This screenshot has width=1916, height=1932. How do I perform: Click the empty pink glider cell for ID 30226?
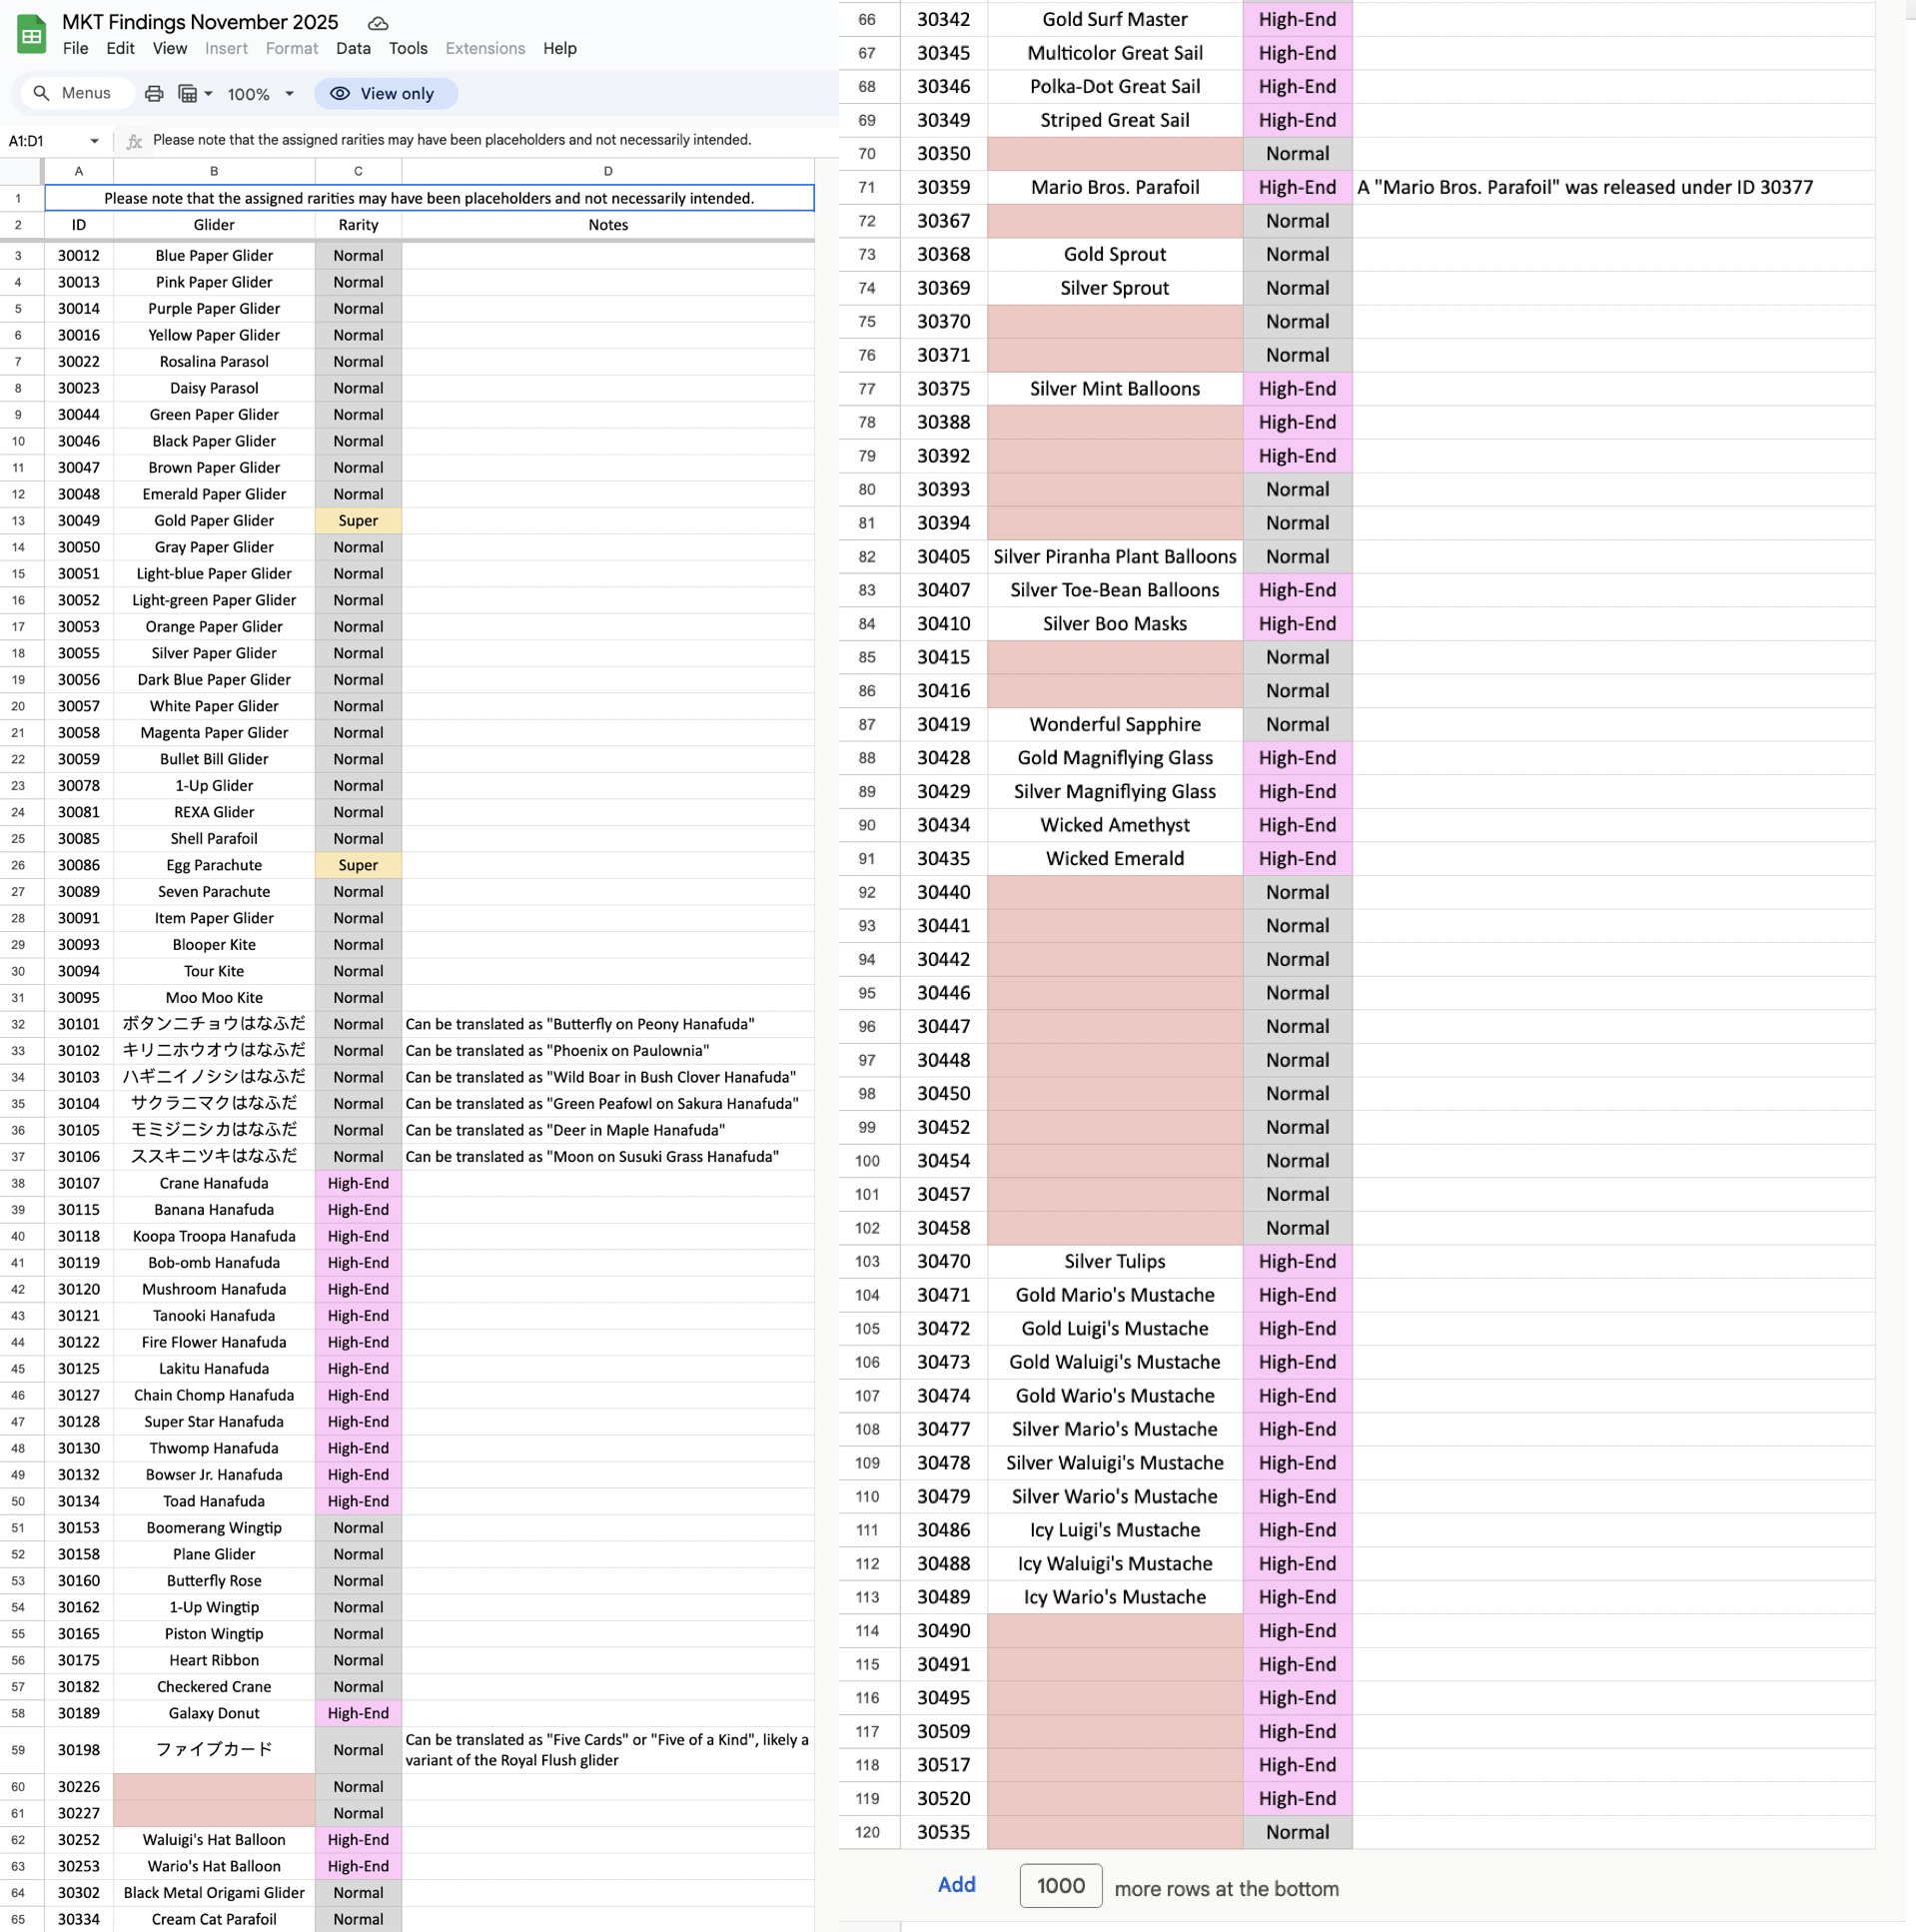click(x=214, y=1787)
